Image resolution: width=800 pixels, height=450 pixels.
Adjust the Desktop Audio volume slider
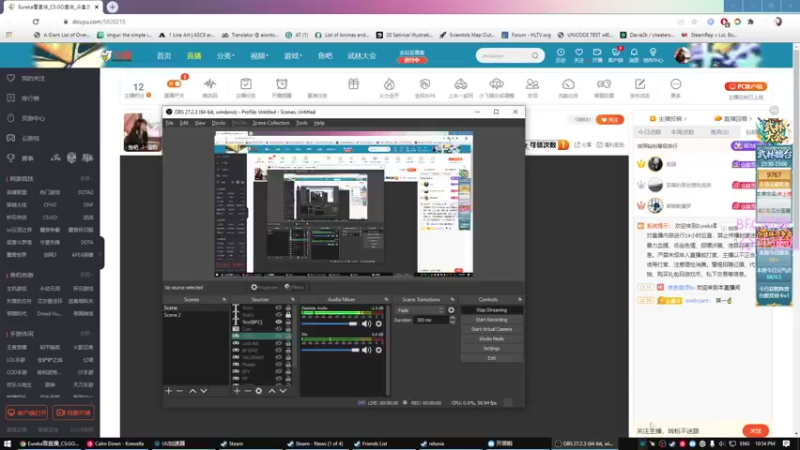click(330, 323)
